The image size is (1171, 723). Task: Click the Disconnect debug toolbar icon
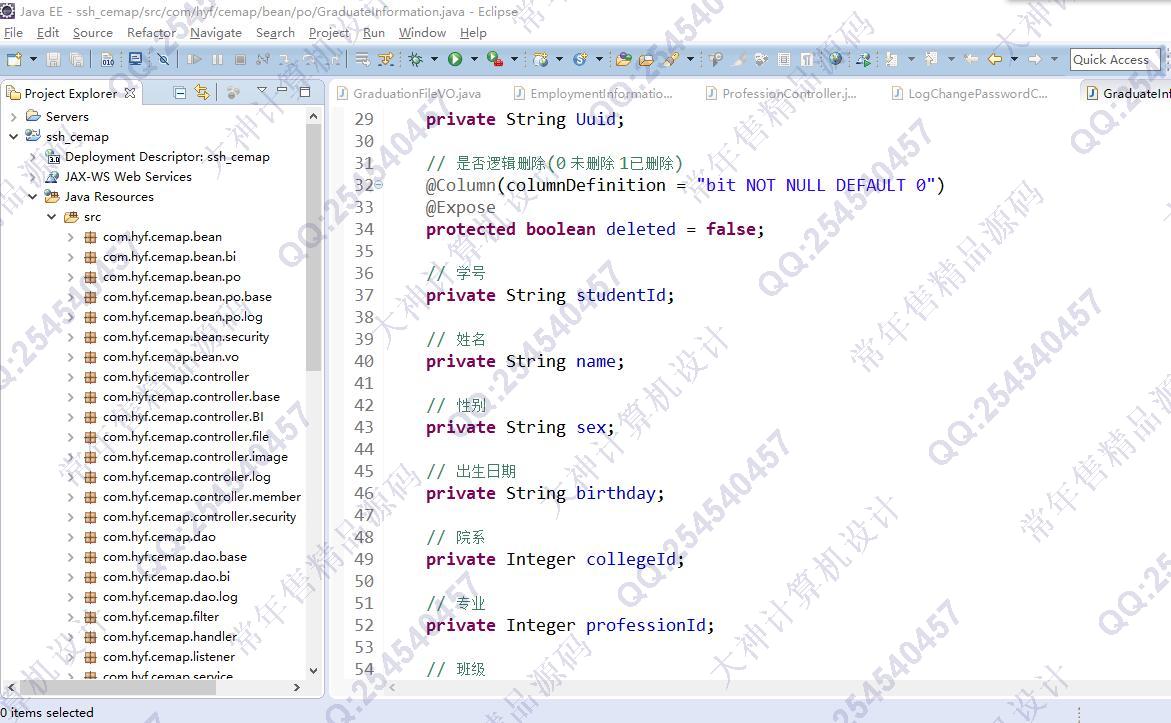click(x=263, y=59)
